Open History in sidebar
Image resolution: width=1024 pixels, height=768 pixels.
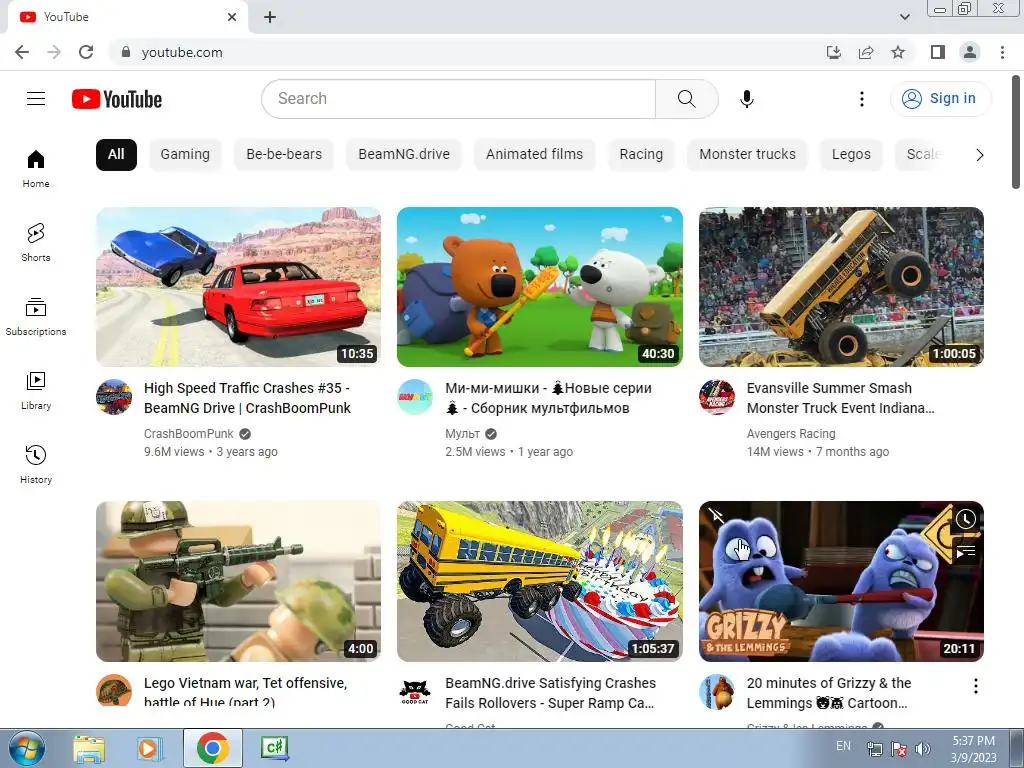tap(36, 464)
